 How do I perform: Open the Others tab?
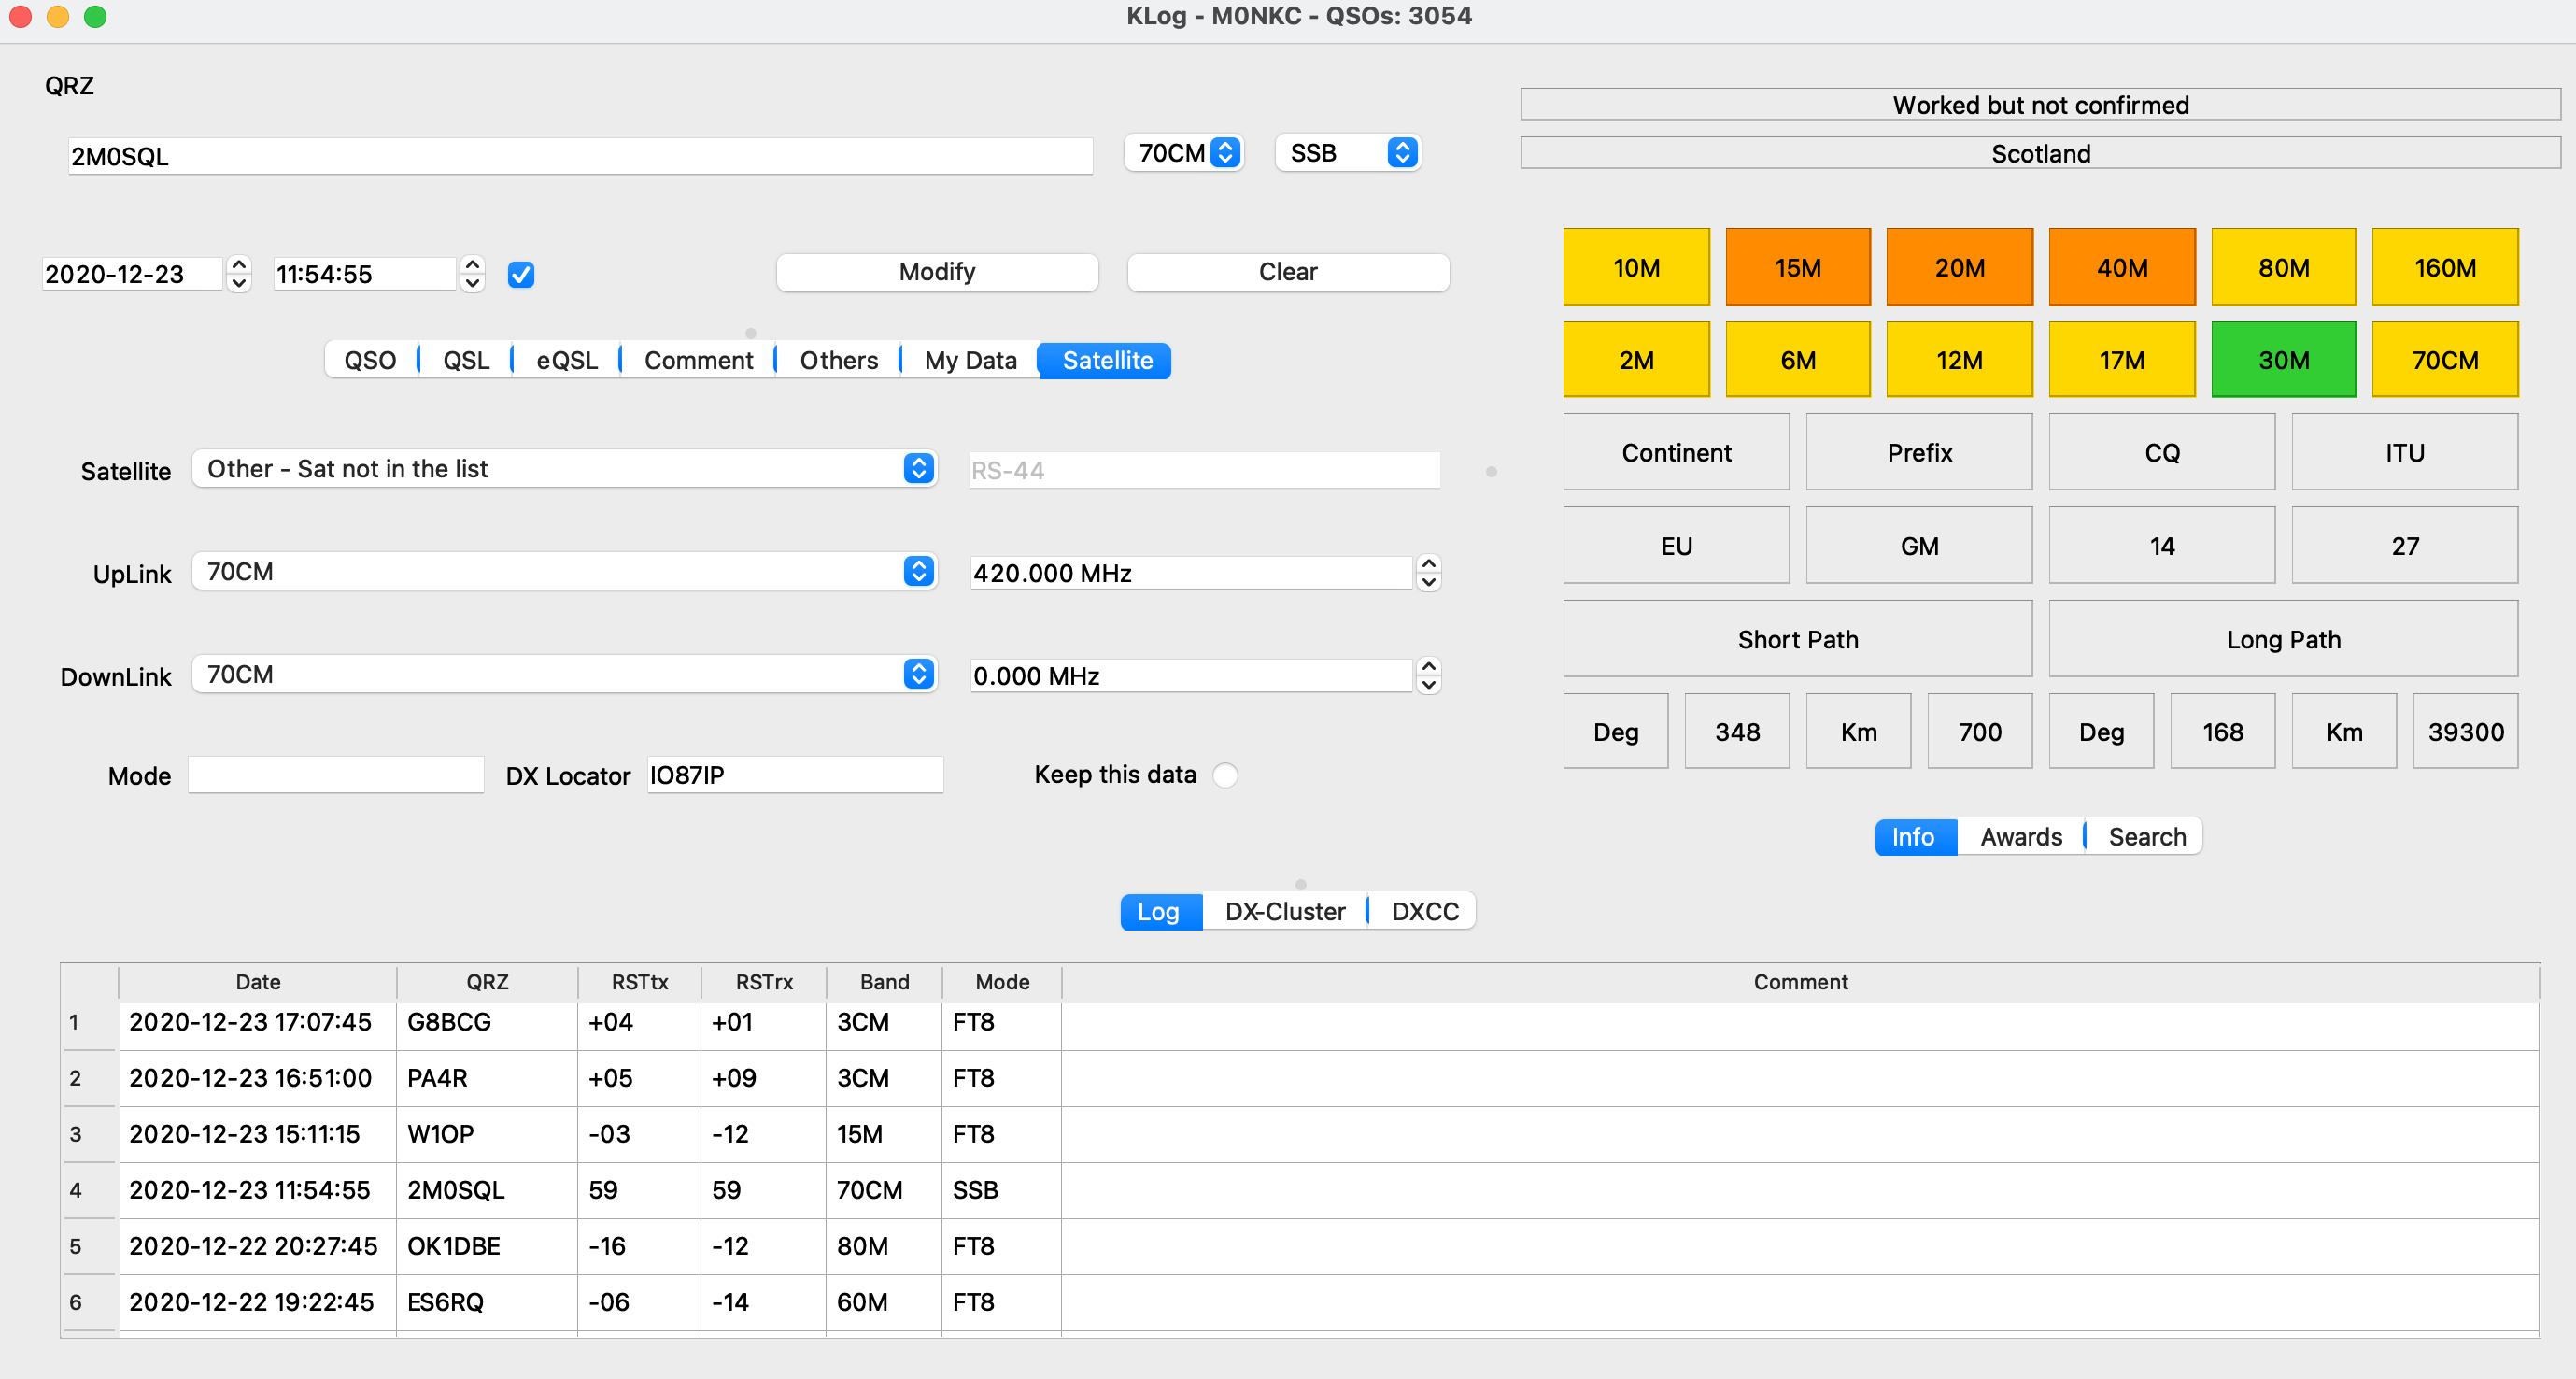[x=838, y=360]
